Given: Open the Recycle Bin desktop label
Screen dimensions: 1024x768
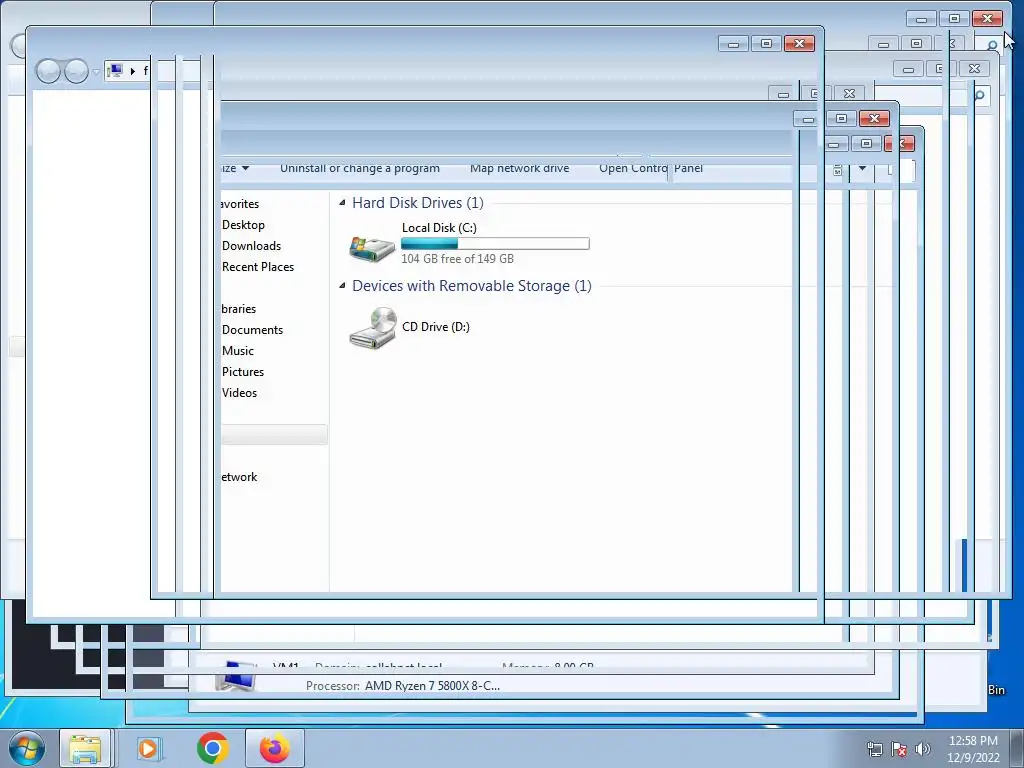Looking at the screenshot, I should pyautogui.click(x=996, y=690).
